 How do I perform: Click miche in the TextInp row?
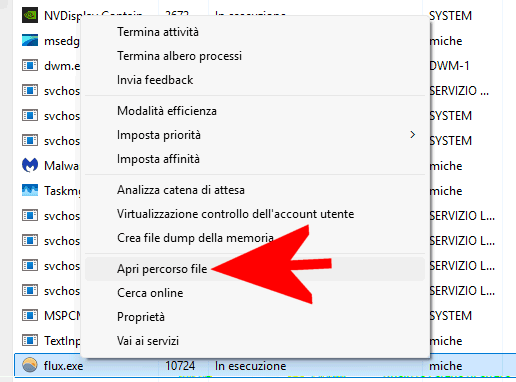pos(446,341)
